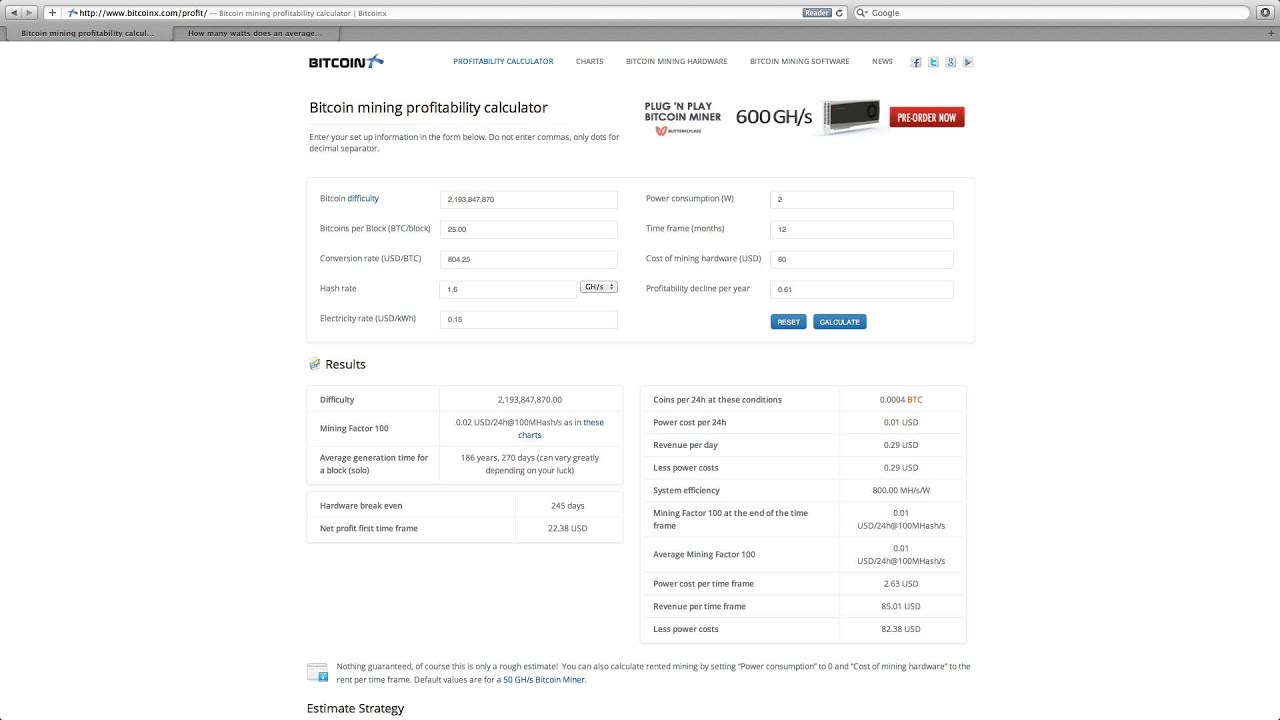This screenshot has height=720, width=1280.
Task: Click the YouTube icon in header
Action: (x=967, y=62)
